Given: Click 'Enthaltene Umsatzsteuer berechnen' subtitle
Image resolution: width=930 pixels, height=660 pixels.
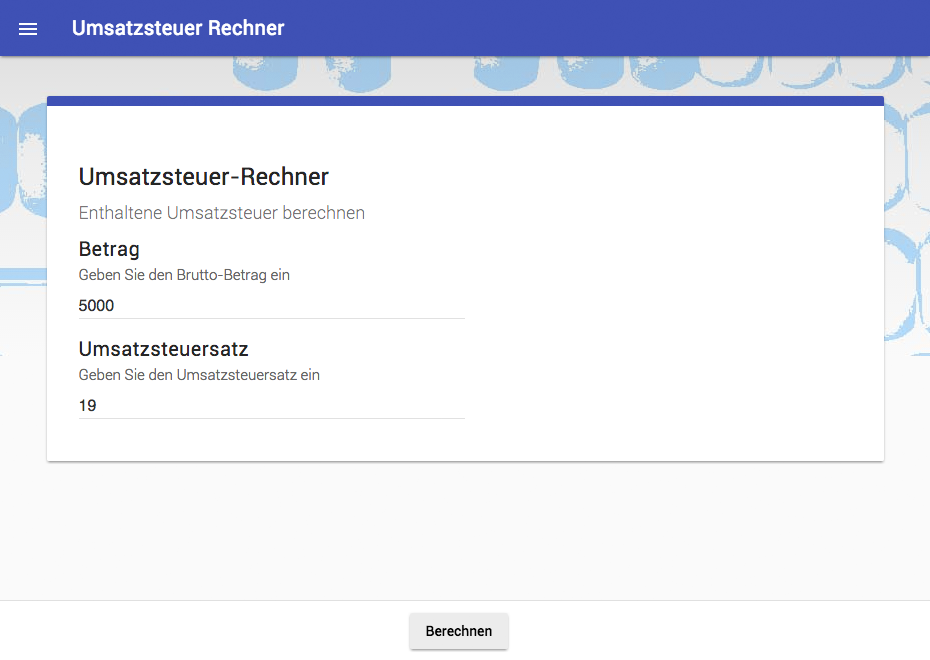Looking at the screenshot, I should [222, 213].
